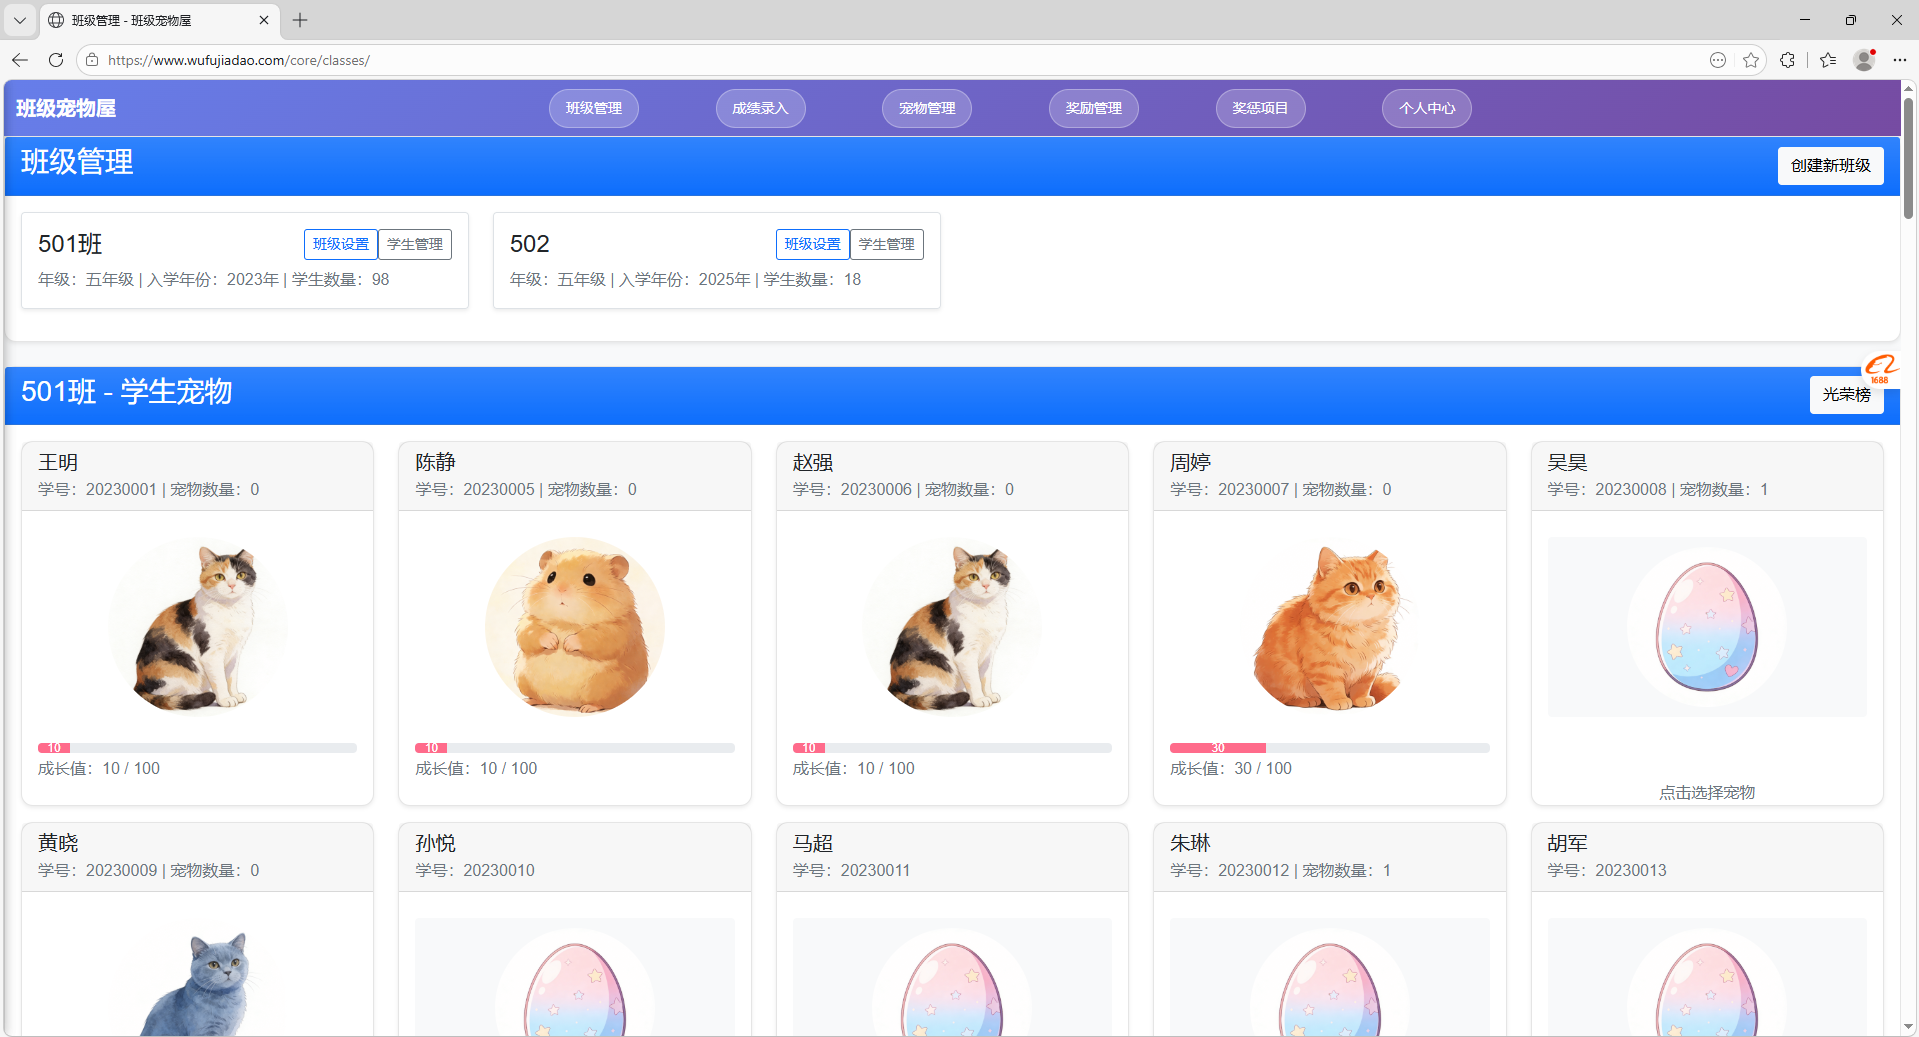The height and width of the screenshot is (1037, 1919).
Task: Reload the page using the refresh icon
Action: click(x=56, y=60)
